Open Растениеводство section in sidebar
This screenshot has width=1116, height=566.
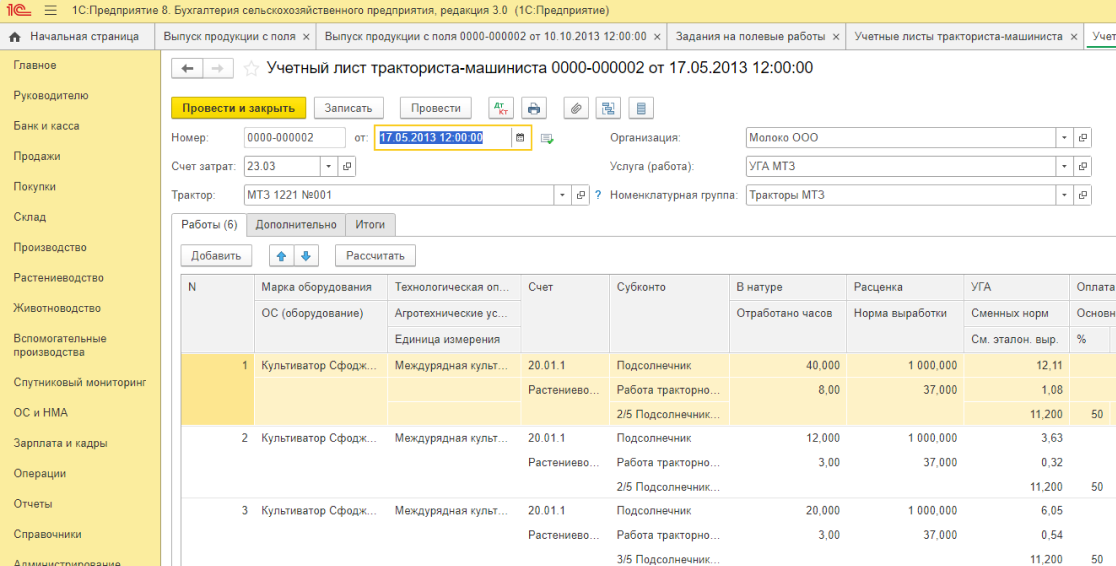(58, 278)
